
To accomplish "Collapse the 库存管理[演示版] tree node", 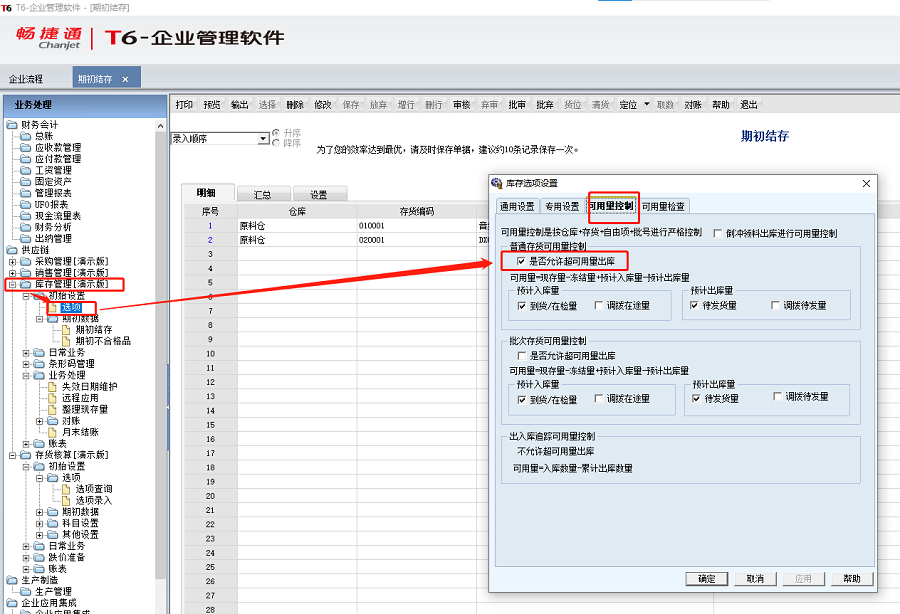I will pos(12,284).
